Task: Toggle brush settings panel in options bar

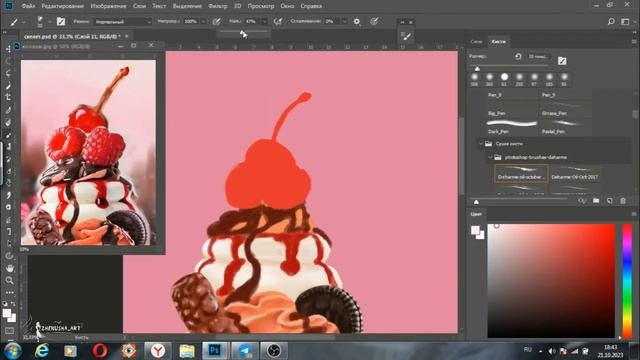Action: coord(61,22)
